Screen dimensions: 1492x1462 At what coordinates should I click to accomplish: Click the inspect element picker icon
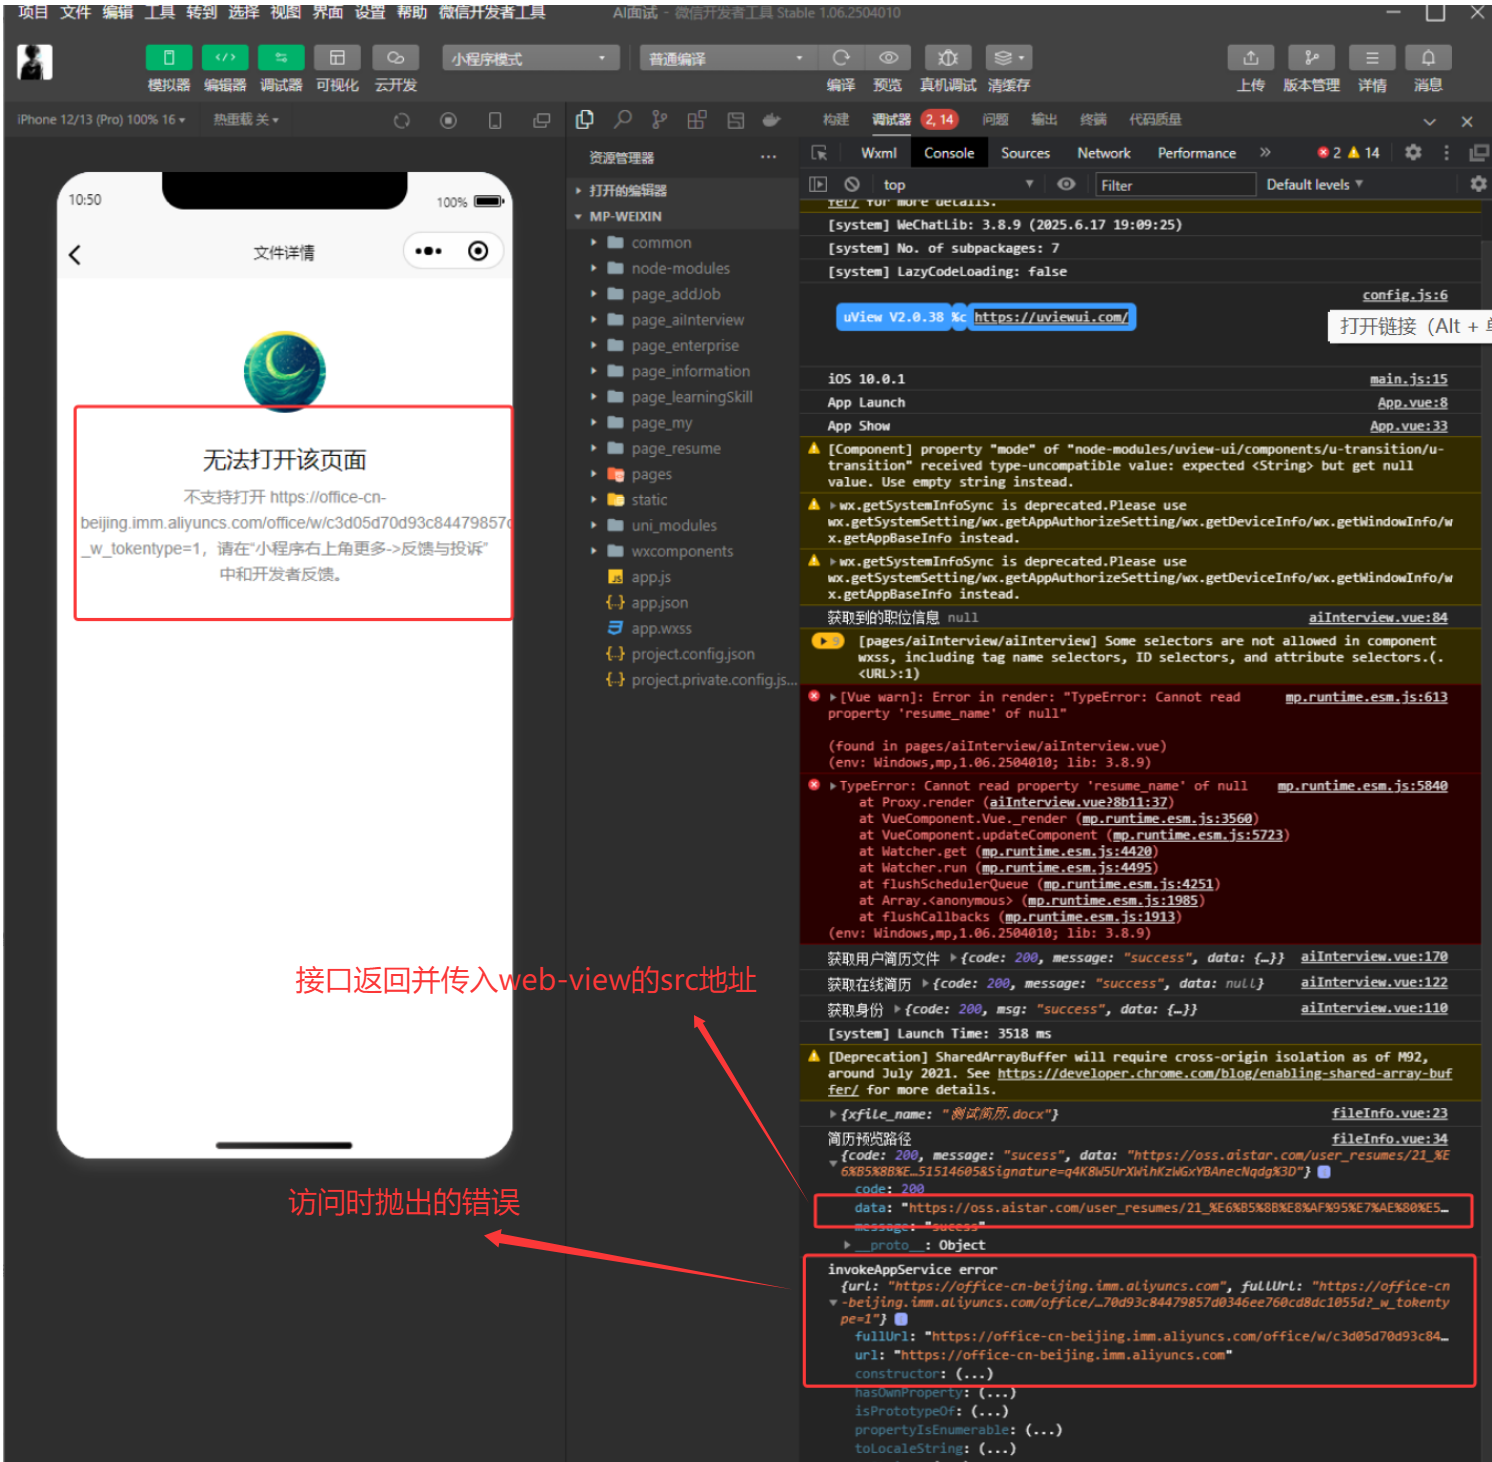tap(819, 153)
